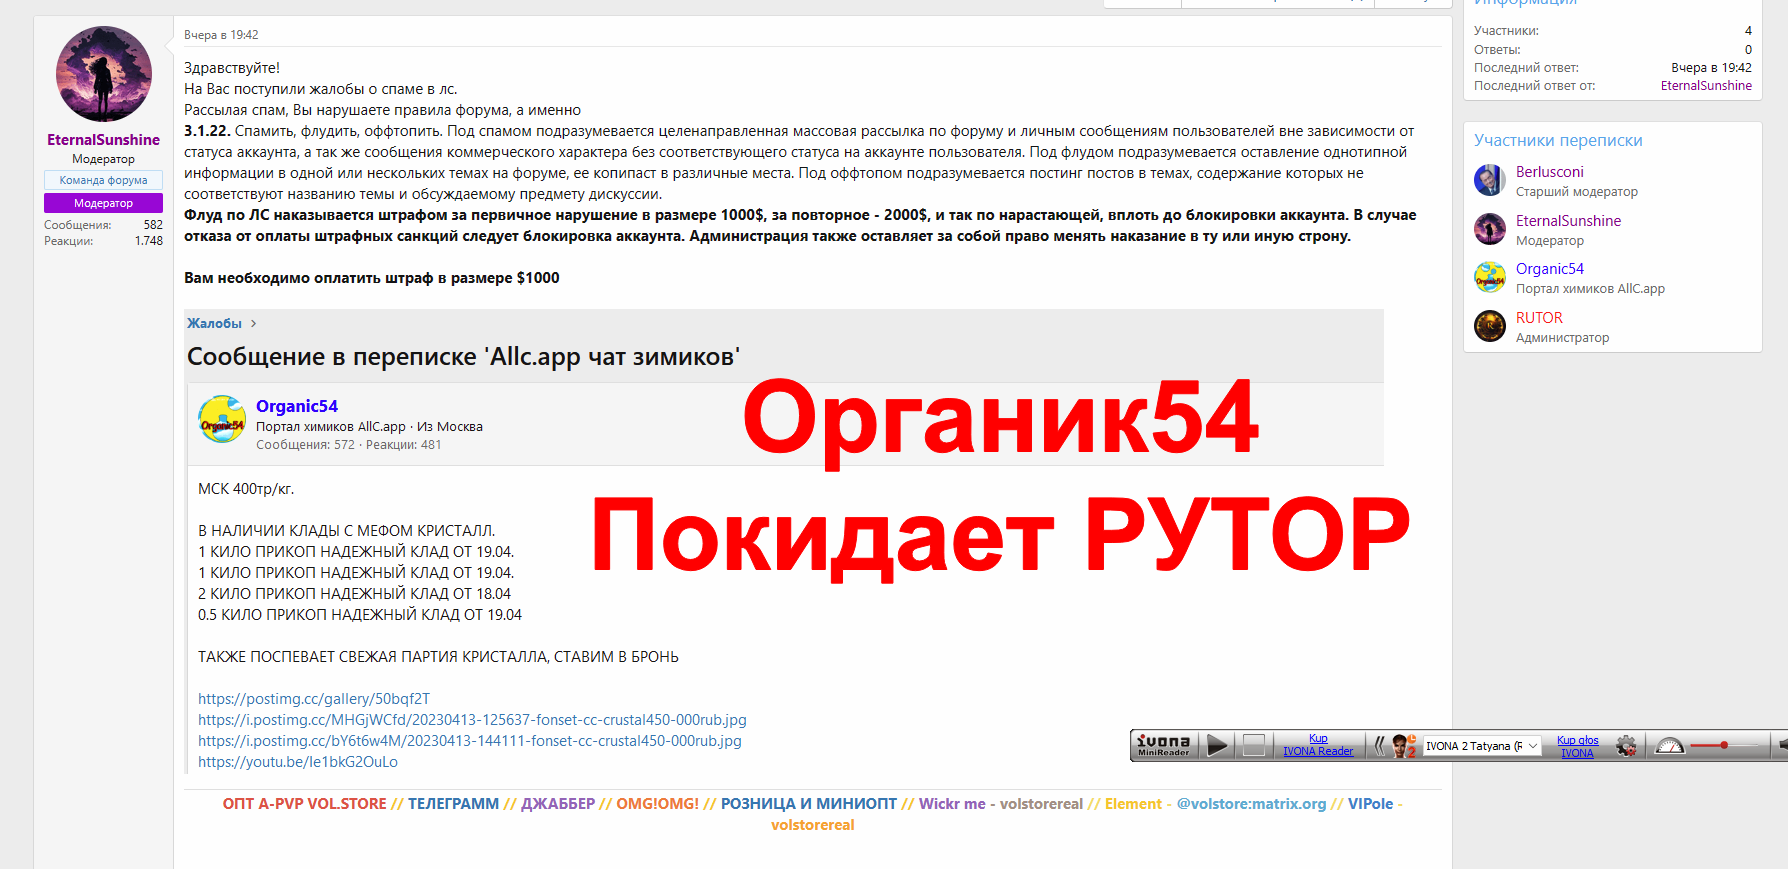Image resolution: width=1788 pixels, height=869 pixels.
Task: Click RUTOR avatar in participants list
Action: click(1490, 326)
